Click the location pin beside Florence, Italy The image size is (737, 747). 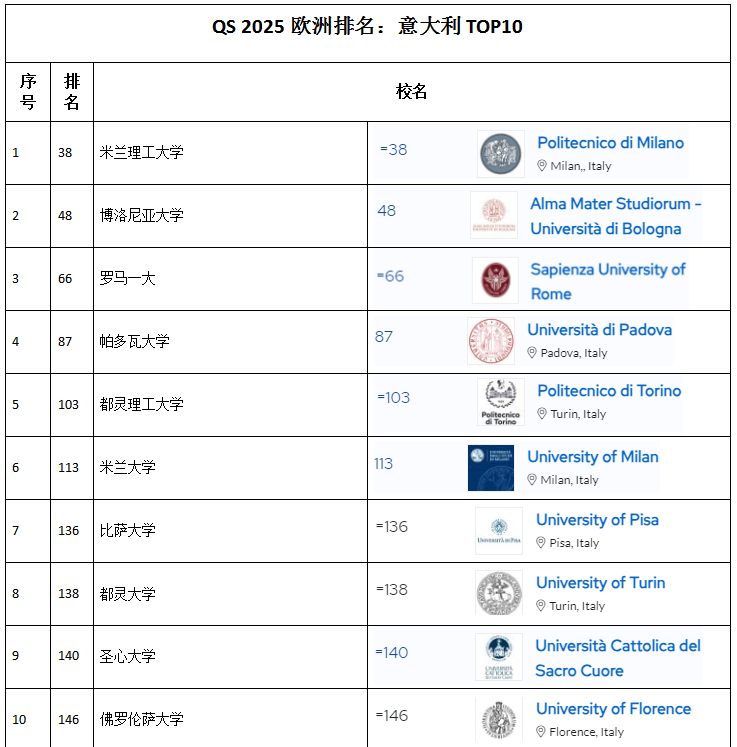[x=541, y=731]
